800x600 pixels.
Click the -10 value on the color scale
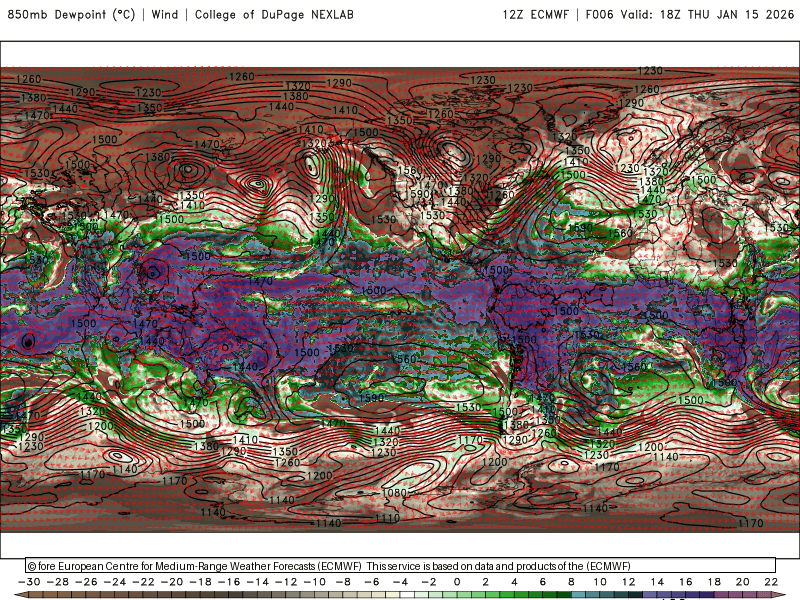315,582
